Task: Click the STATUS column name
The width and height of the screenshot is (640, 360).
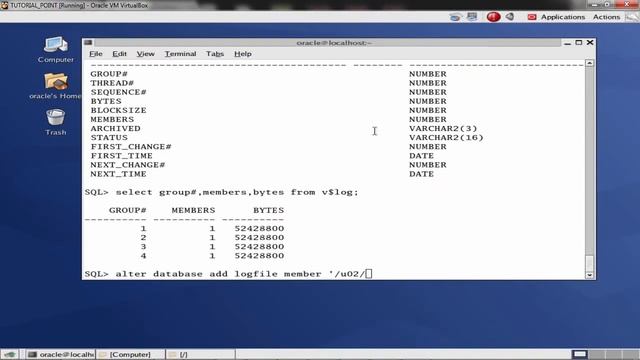Action: pos(109,138)
